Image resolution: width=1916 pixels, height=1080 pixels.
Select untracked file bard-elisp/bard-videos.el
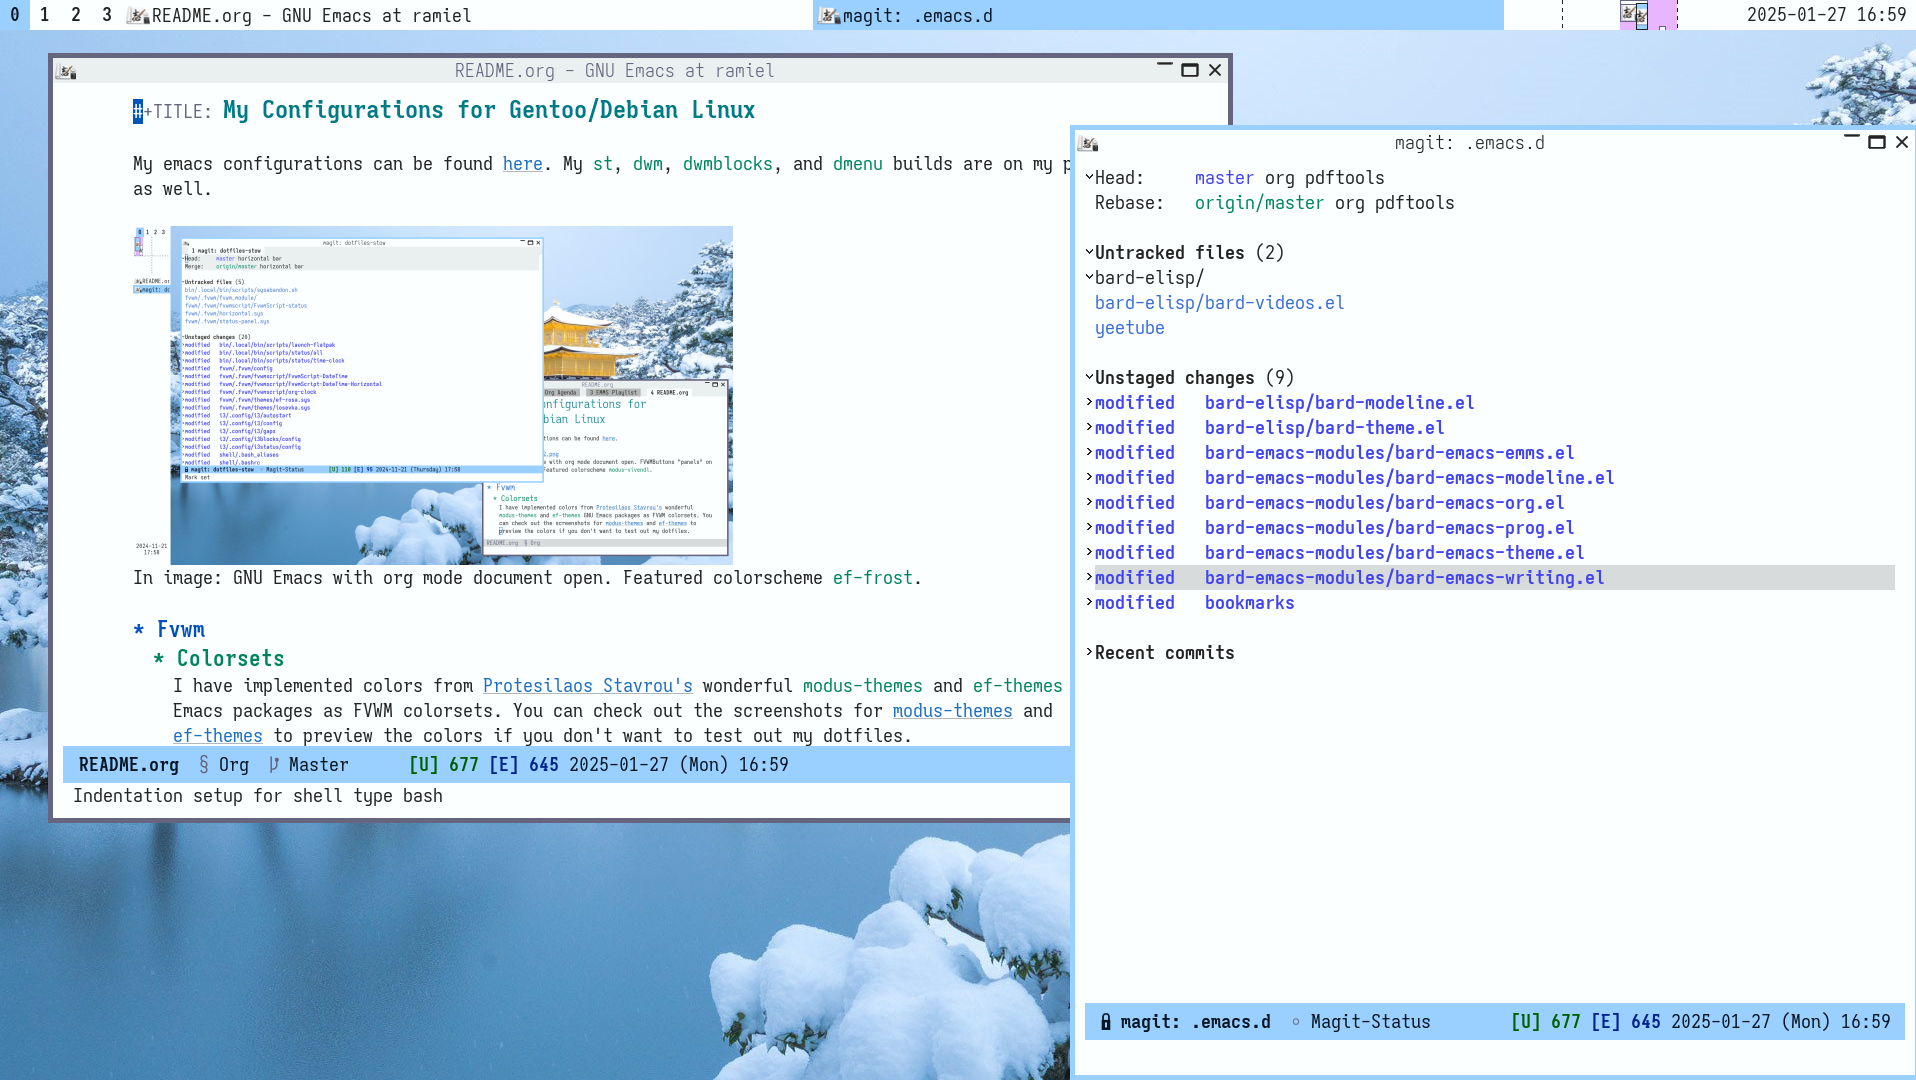pyautogui.click(x=1219, y=303)
